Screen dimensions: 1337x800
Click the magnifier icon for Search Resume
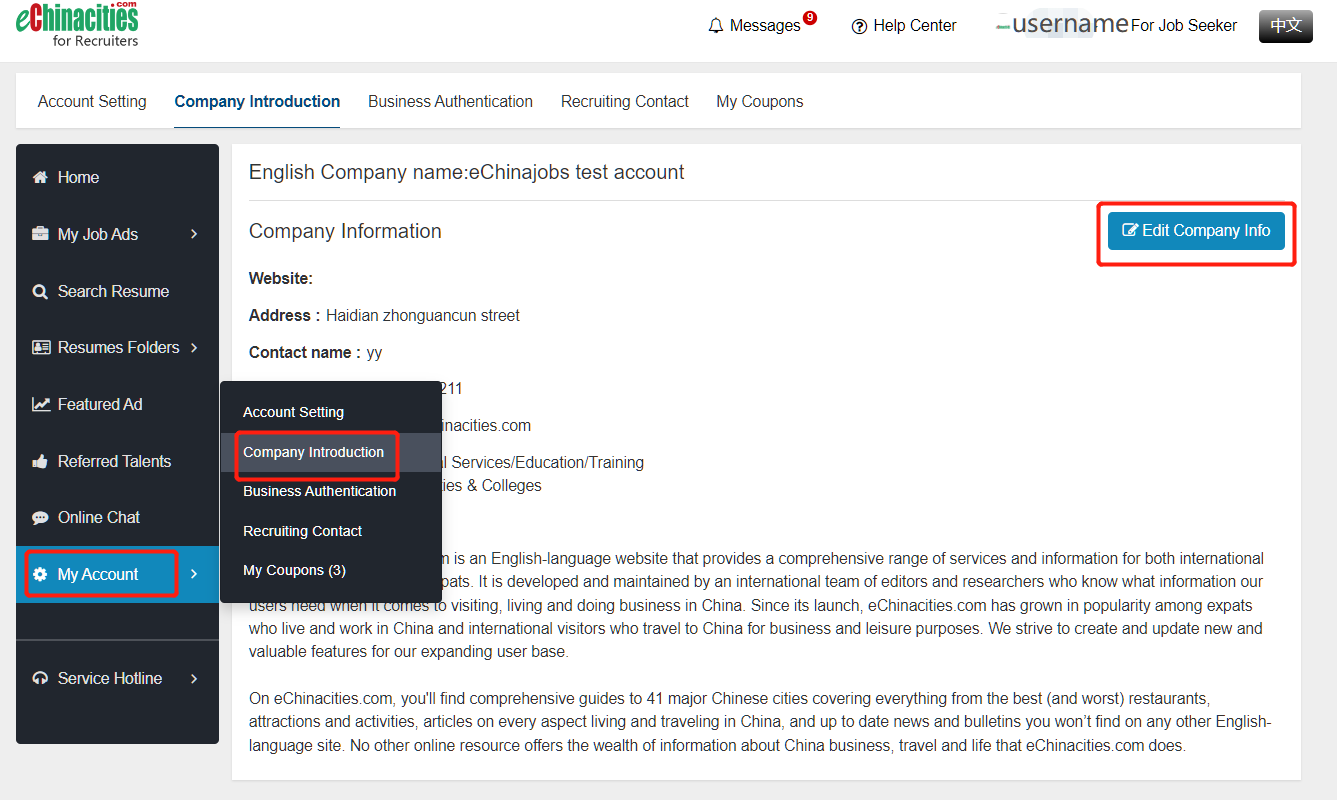tap(41, 291)
